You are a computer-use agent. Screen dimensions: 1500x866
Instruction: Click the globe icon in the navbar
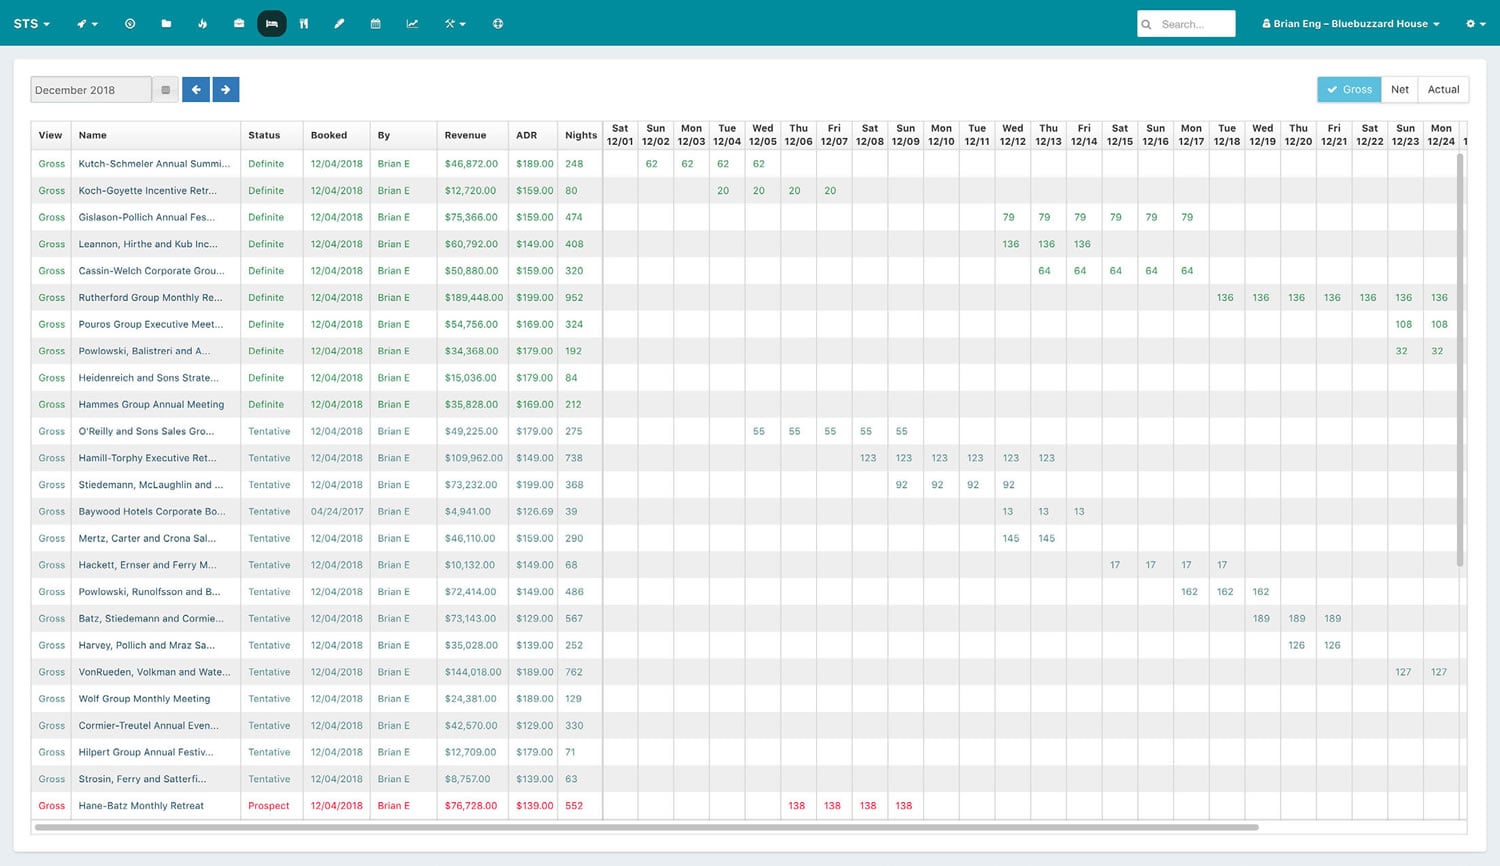click(x=498, y=23)
